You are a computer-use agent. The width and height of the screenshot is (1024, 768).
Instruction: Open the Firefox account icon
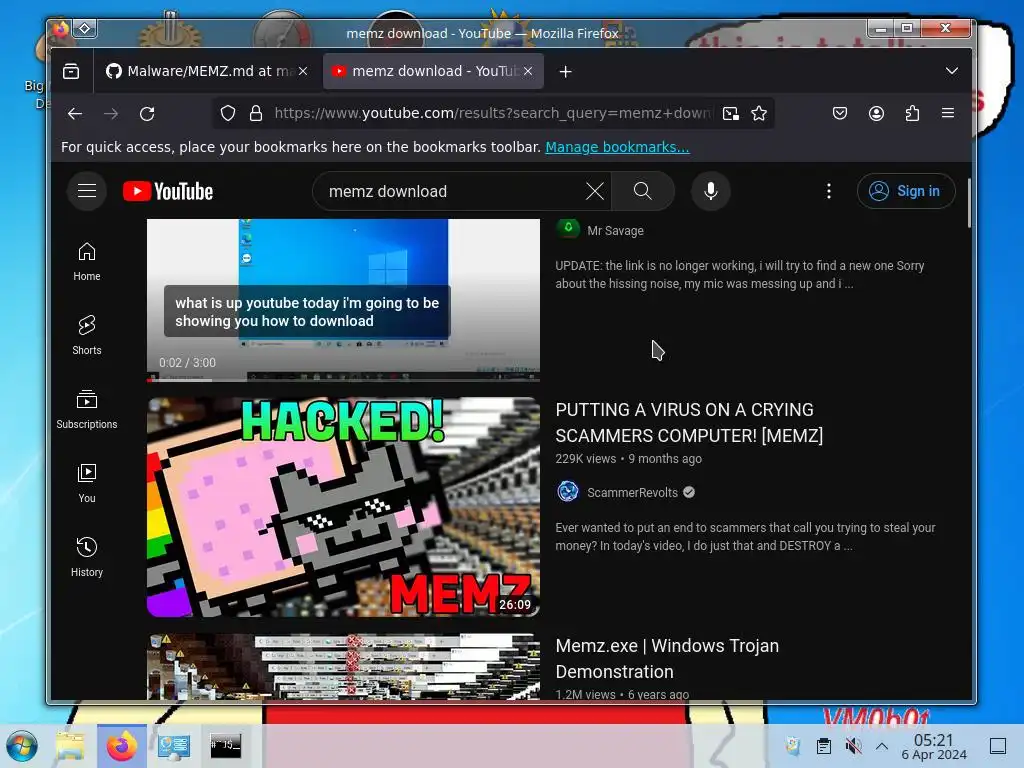[x=876, y=114]
